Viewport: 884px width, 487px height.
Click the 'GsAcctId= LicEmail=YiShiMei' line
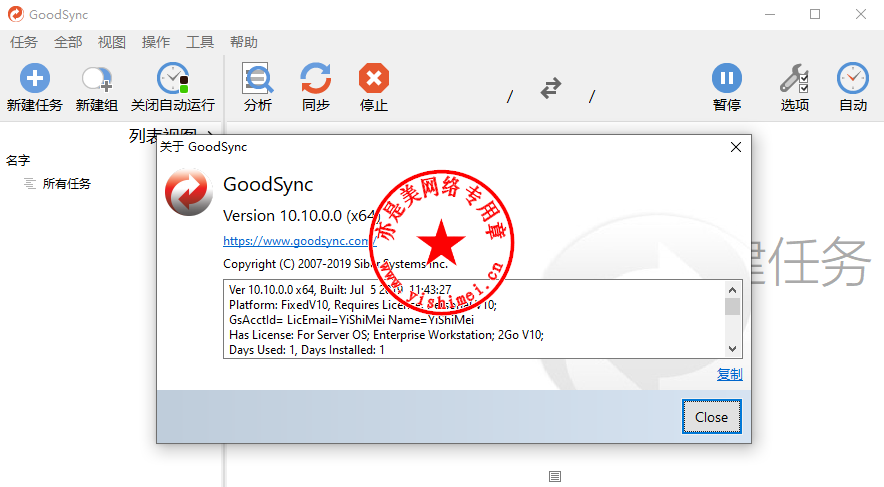pos(351,320)
